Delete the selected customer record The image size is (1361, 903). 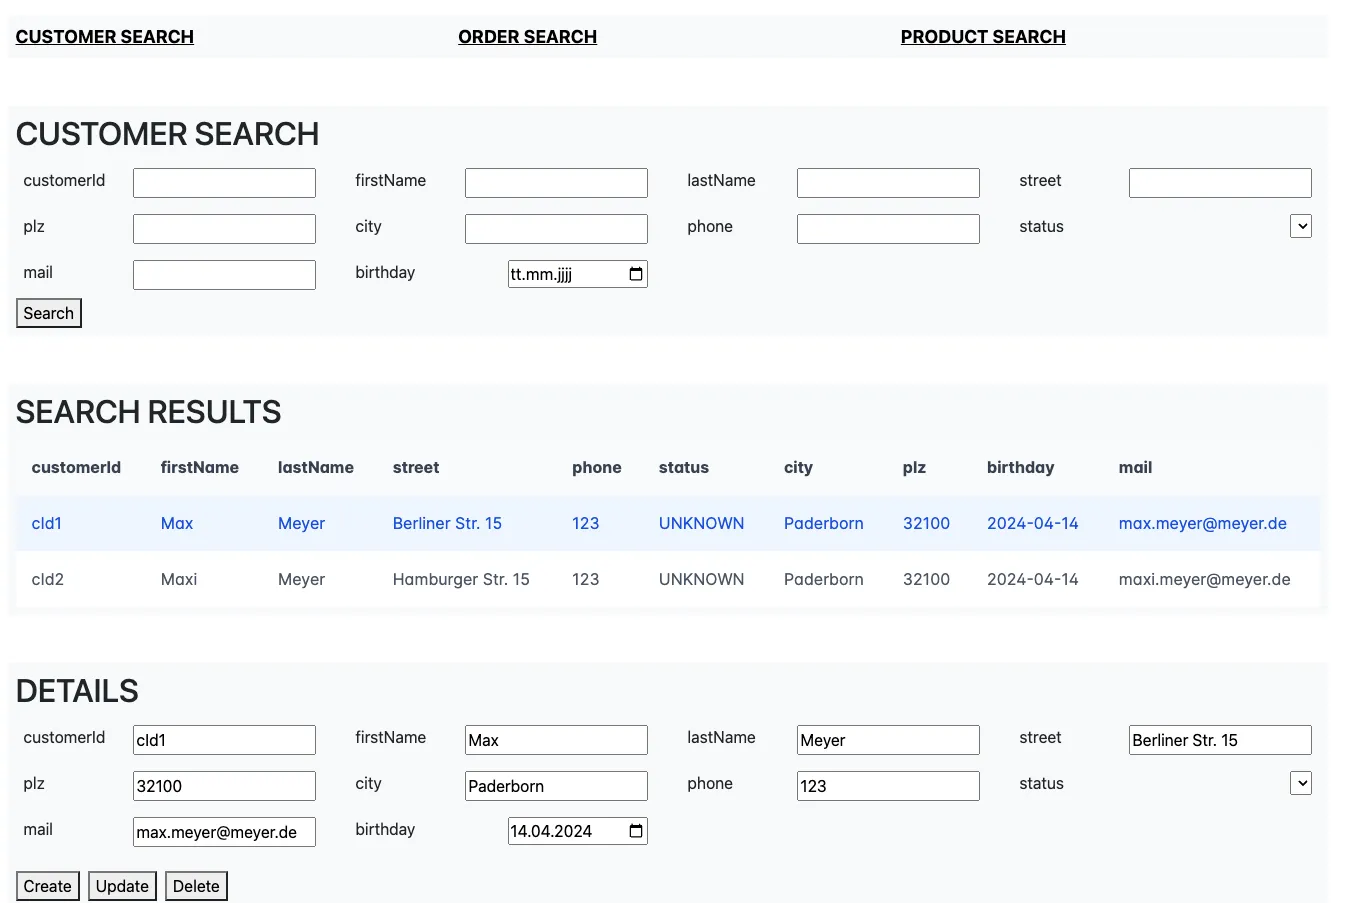tap(196, 886)
